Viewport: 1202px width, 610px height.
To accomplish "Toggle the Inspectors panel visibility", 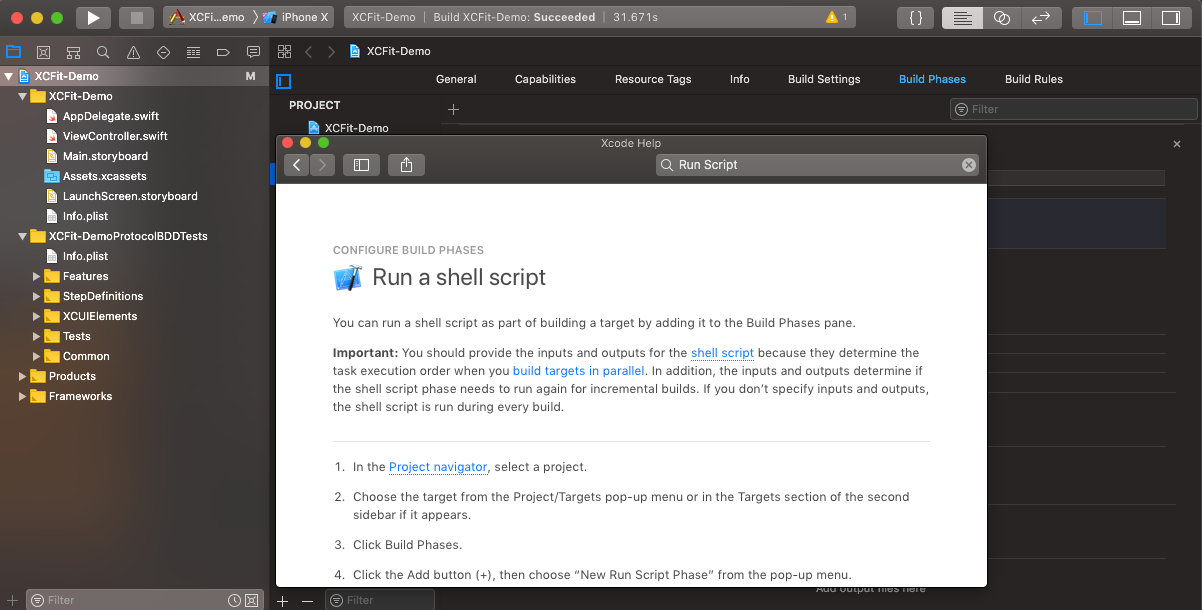I will click(x=1169, y=17).
